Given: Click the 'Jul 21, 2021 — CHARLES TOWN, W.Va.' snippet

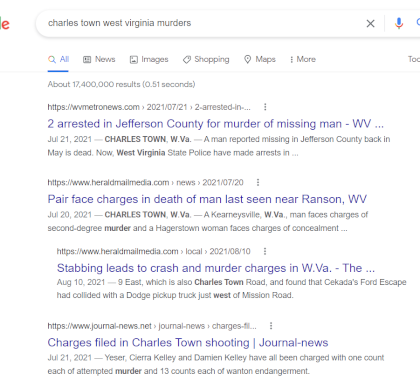Looking at the screenshot, I should (x=219, y=146).
